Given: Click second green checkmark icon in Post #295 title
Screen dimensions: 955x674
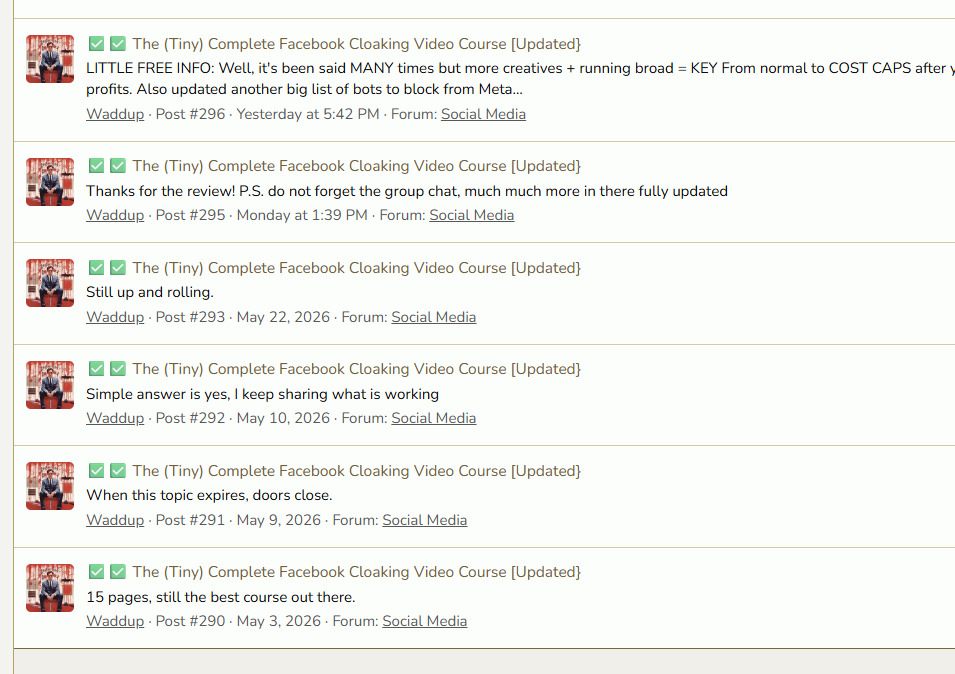Looking at the screenshot, I should [118, 166].
